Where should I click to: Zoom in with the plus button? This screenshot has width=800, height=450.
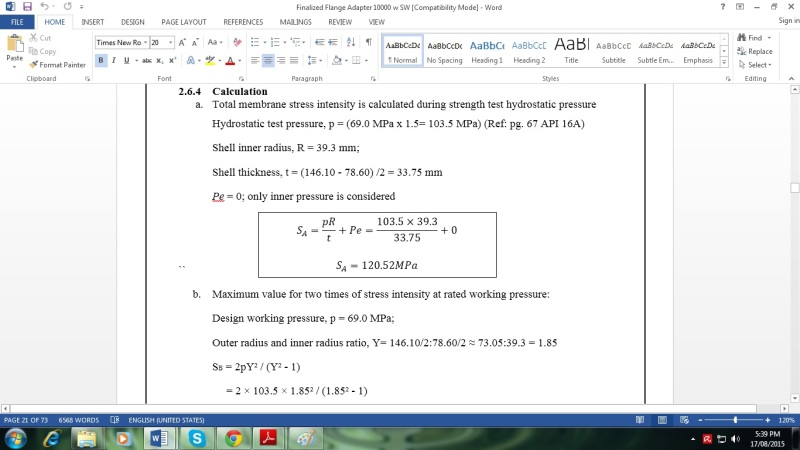coord(767,420)
